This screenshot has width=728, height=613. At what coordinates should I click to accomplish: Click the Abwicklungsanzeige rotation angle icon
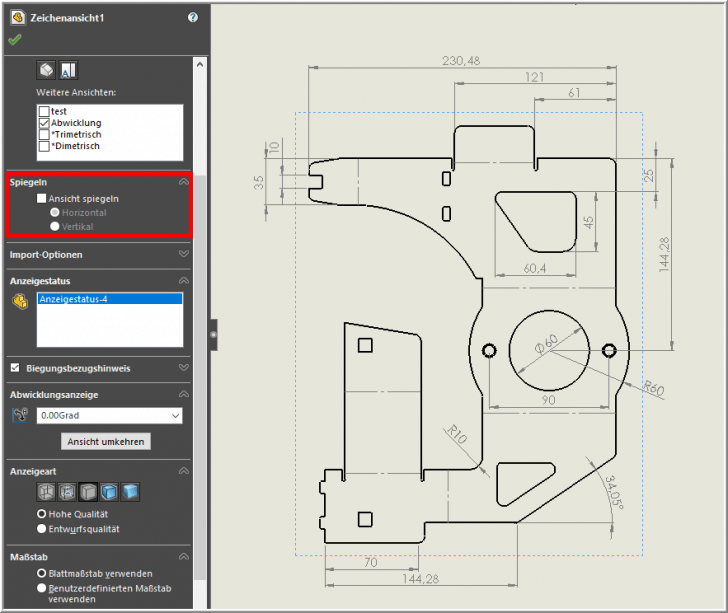[x=20, y=415]
